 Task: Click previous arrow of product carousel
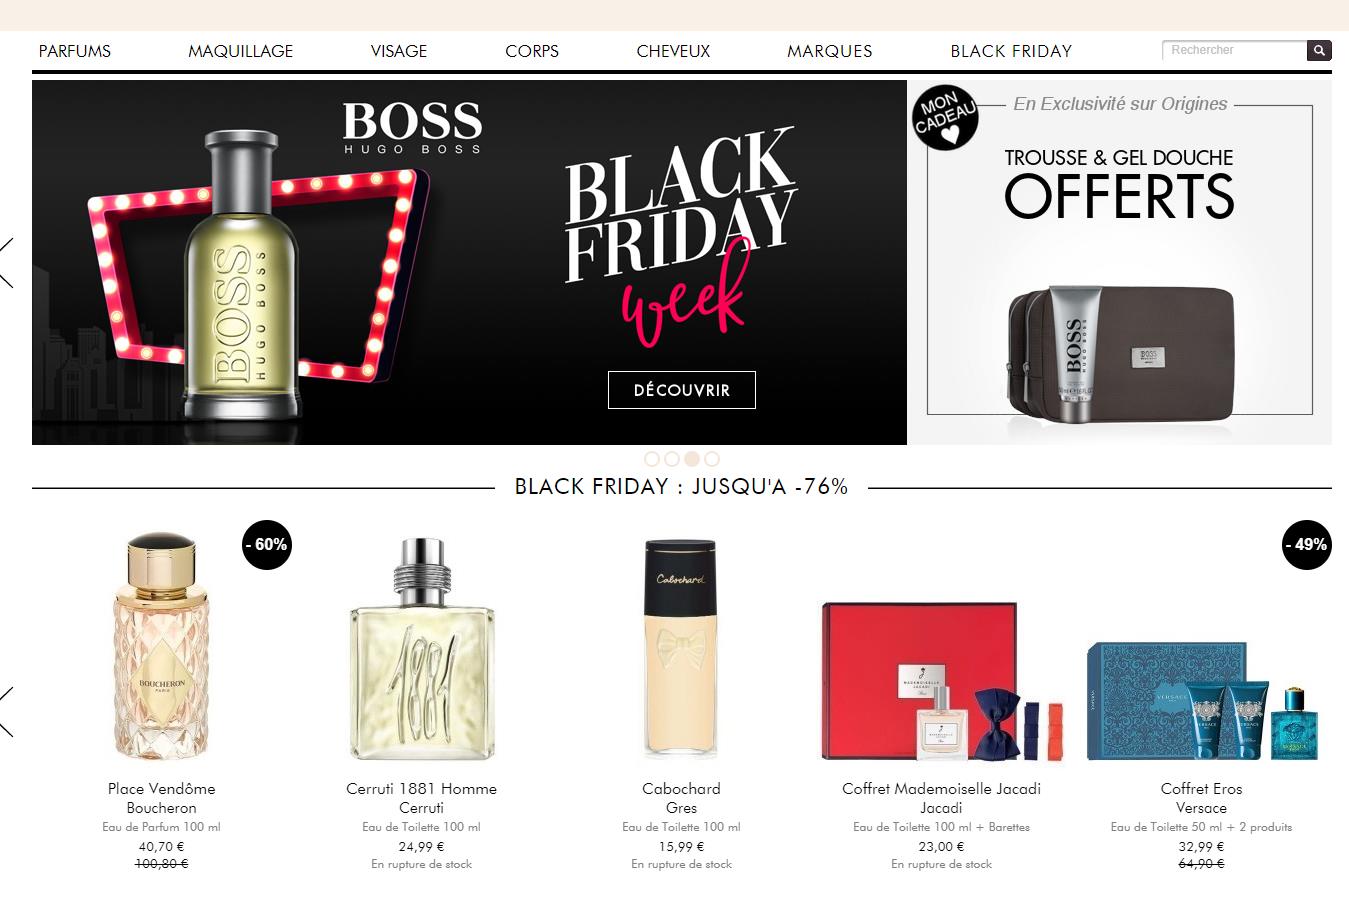coord(7,712)
